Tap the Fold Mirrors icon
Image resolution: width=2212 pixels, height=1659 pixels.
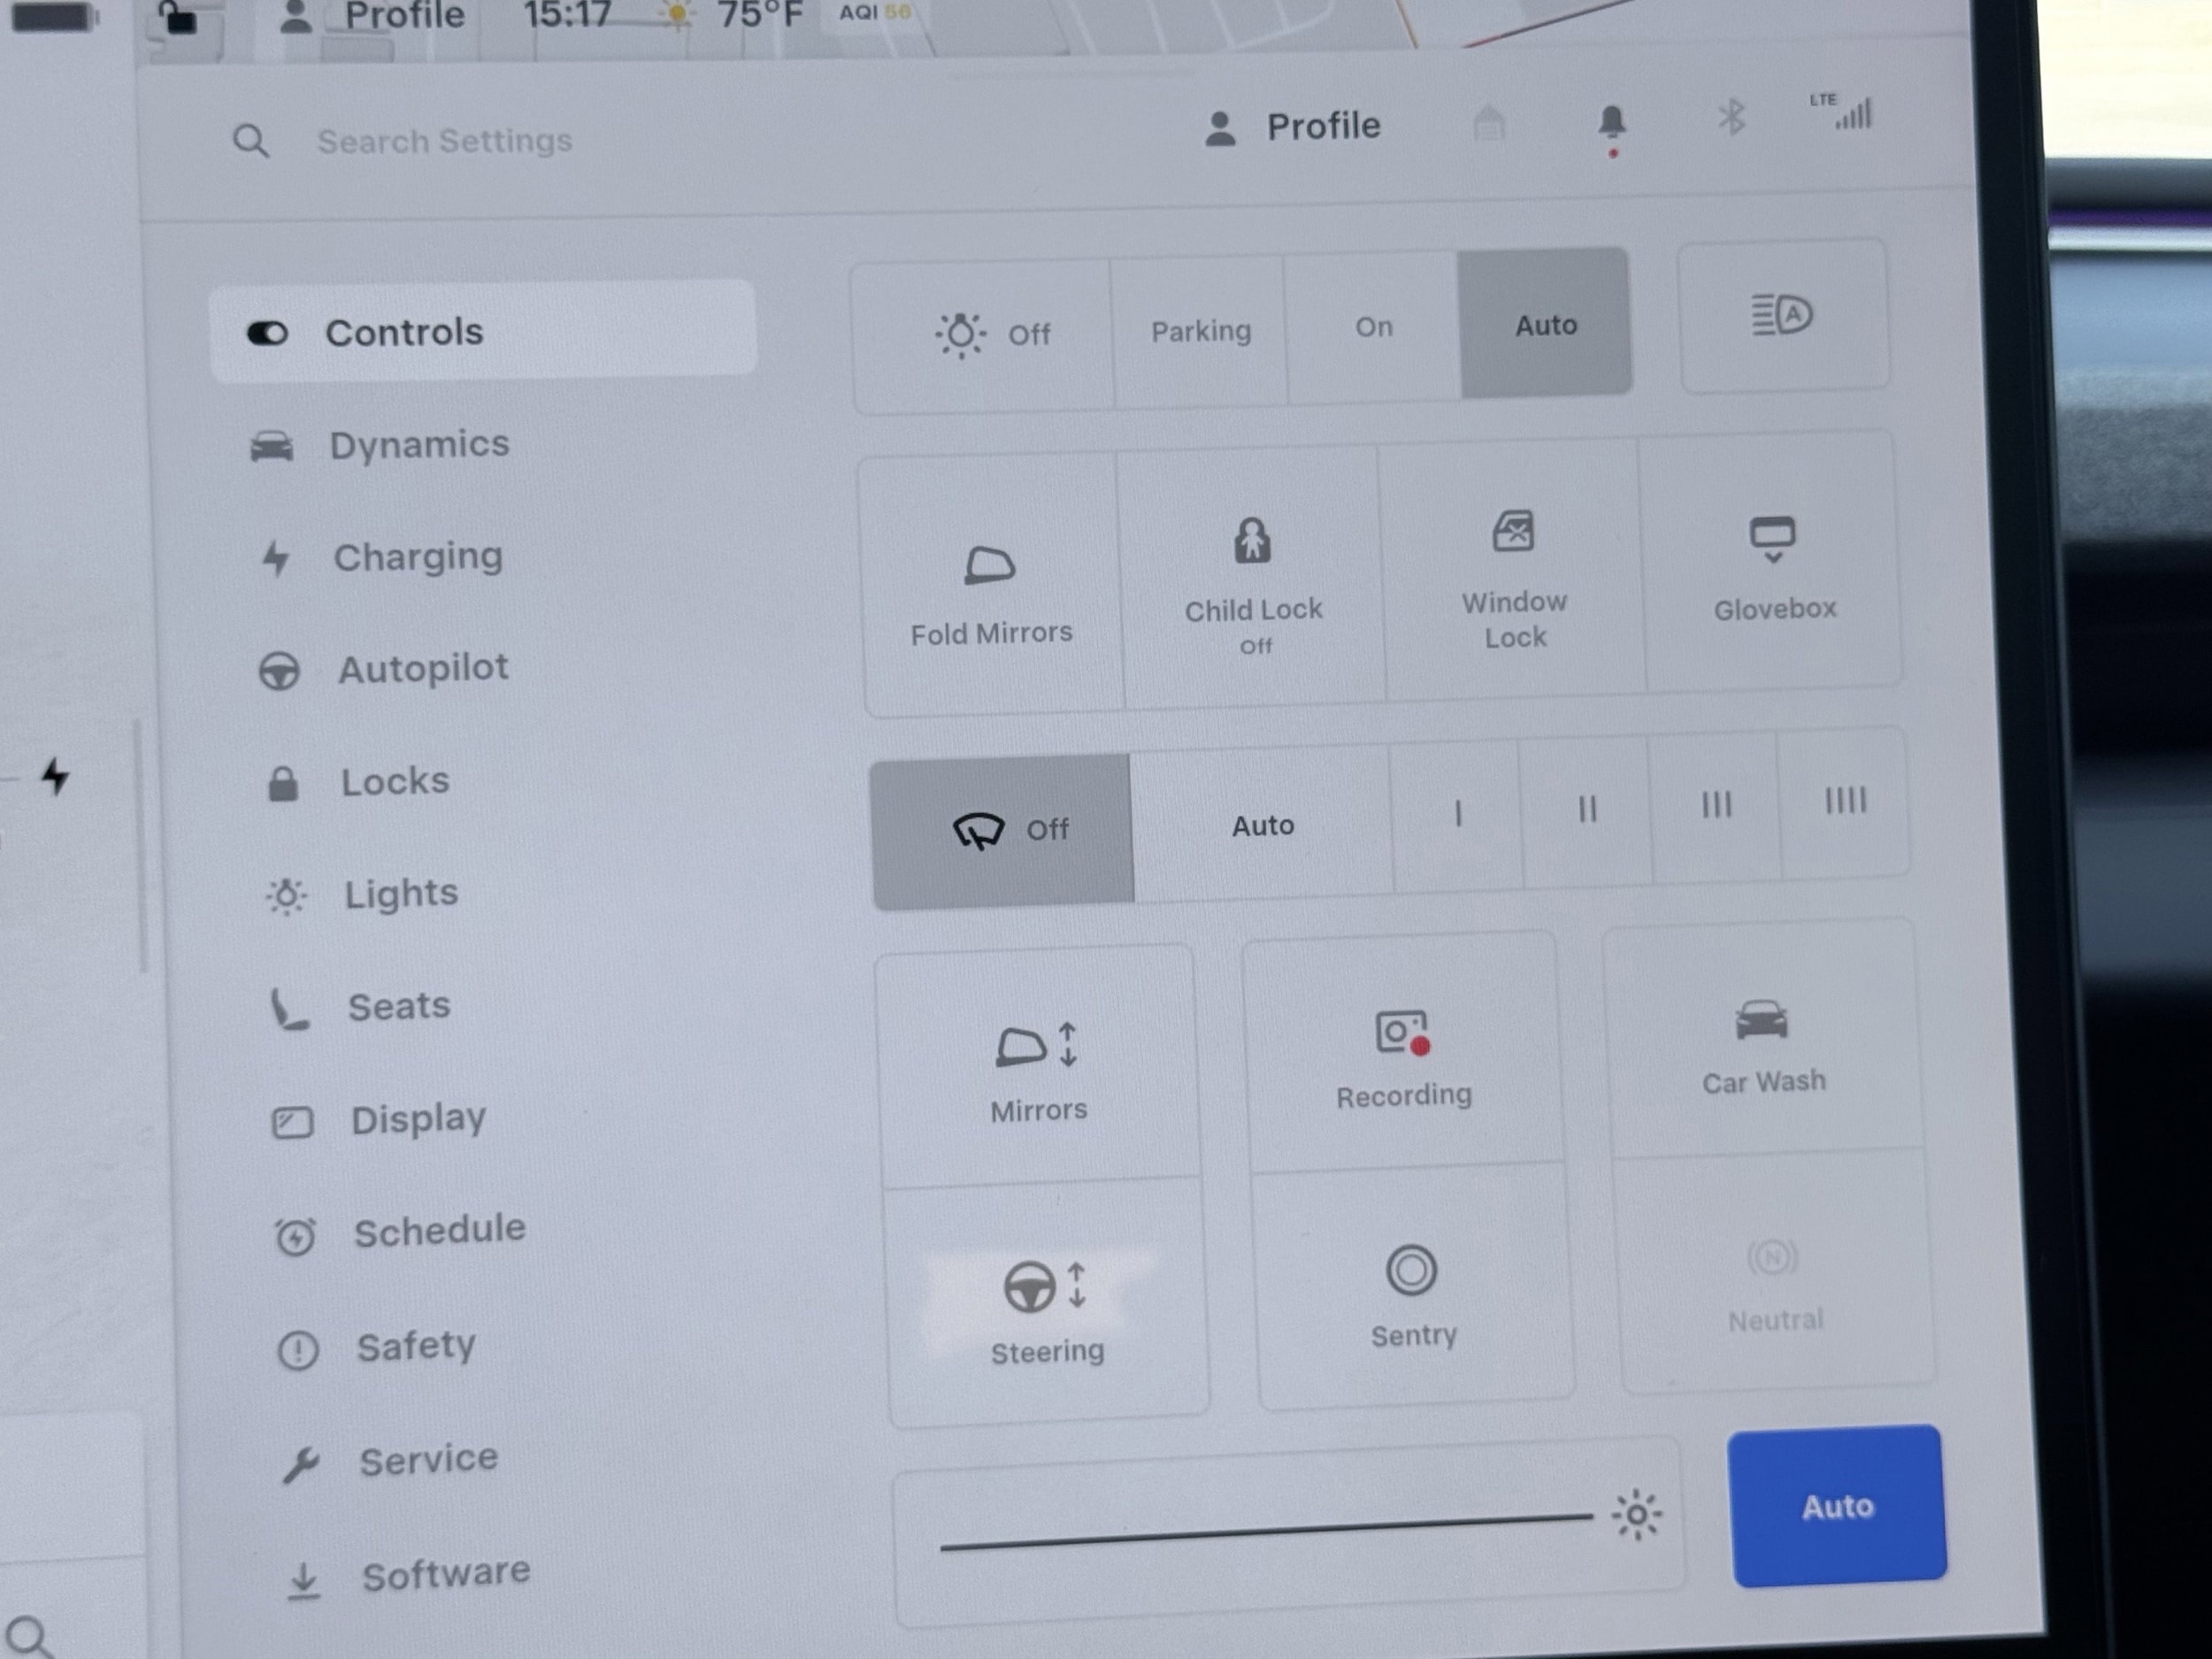coord(989,567)
